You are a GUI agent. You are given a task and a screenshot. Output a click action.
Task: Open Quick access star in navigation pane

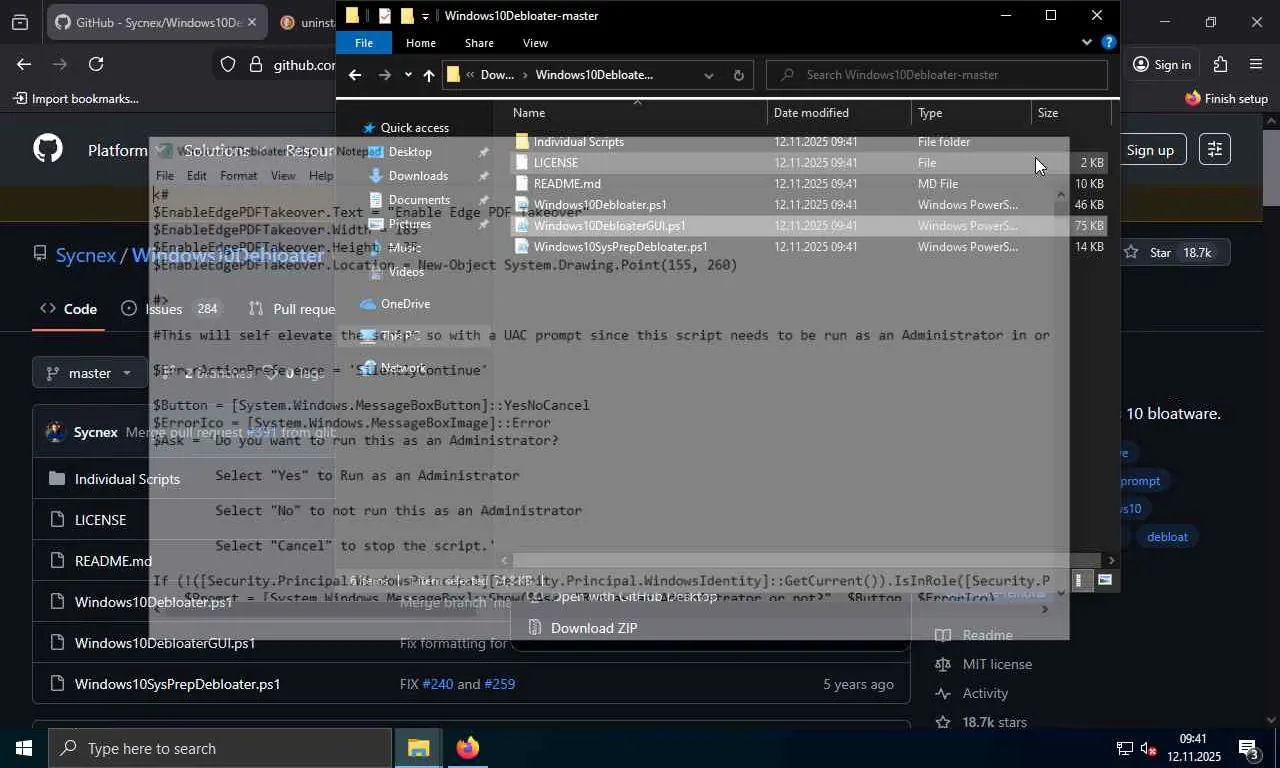[368, 128]
